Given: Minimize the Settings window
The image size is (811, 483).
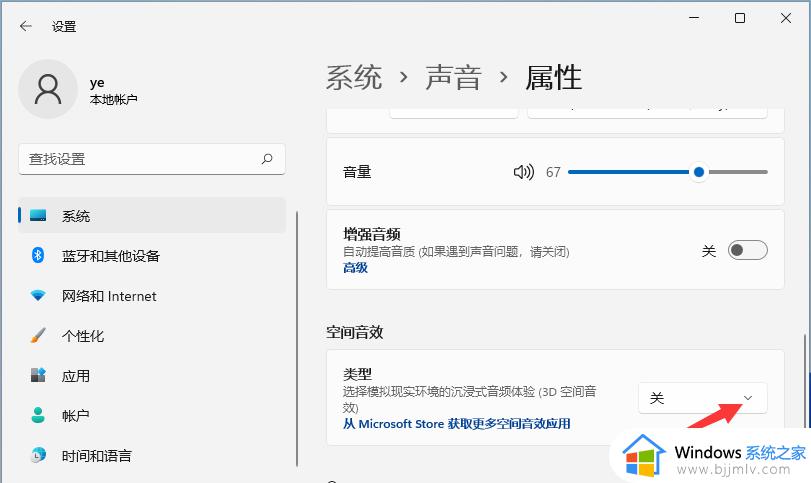Looking at the screenshot, I should [694, 18].
